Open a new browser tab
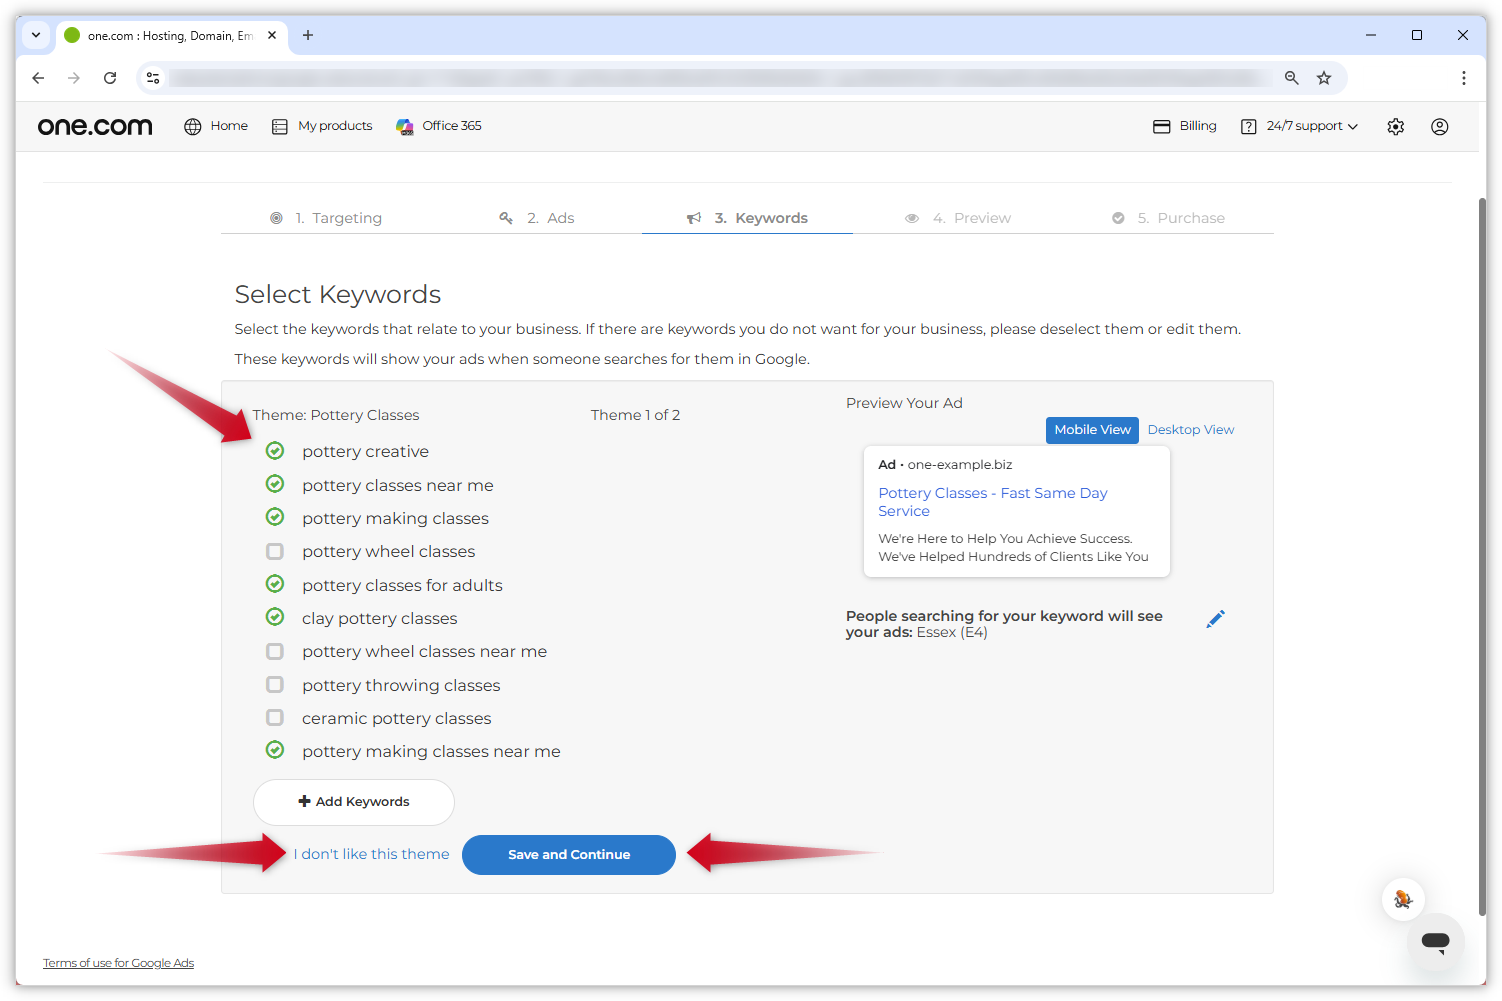 coord(308,35)
